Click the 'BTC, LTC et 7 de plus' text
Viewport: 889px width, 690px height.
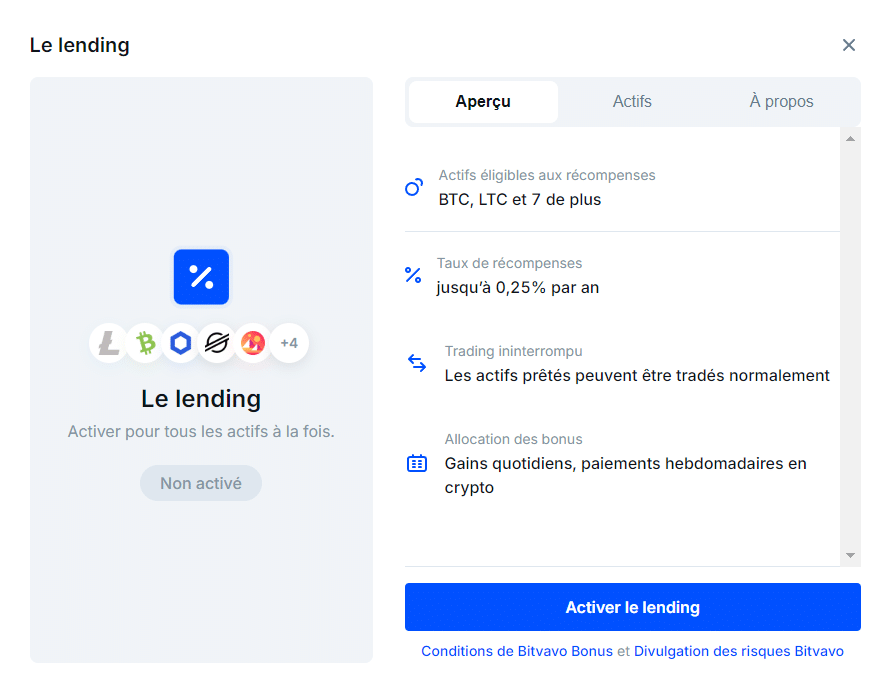519,200
